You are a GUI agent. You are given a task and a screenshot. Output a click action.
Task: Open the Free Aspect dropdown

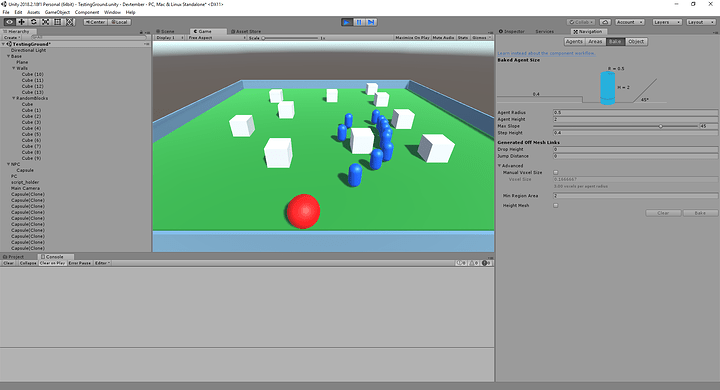216,38
